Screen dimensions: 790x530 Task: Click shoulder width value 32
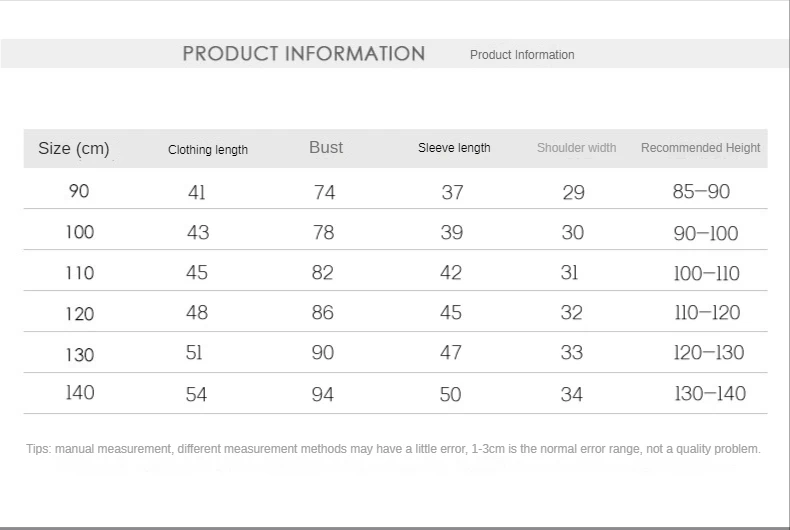(x=572, y=313)
